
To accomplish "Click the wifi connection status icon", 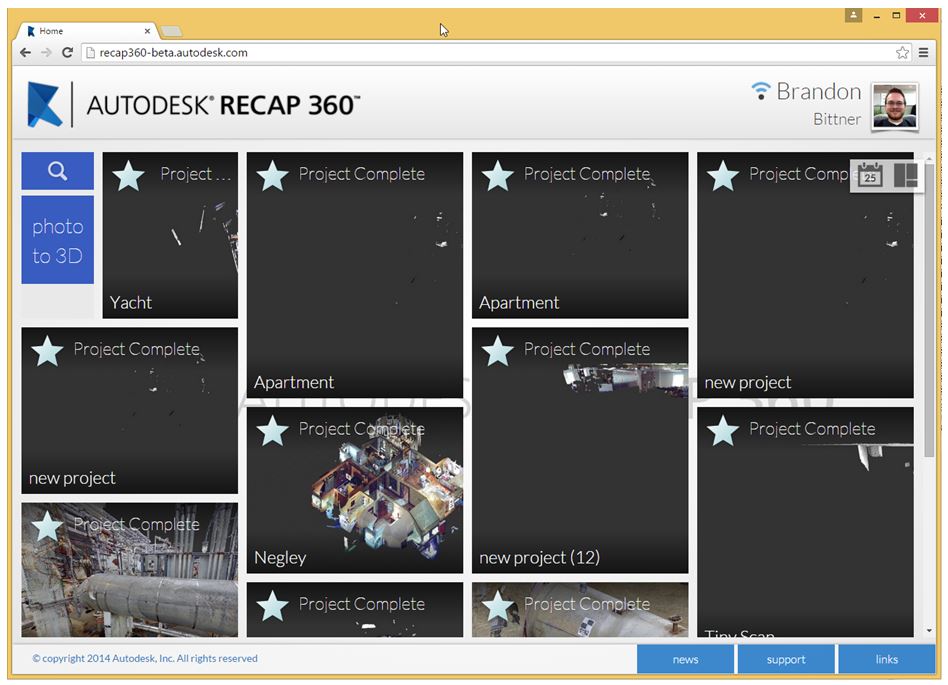I will [761, 91].
